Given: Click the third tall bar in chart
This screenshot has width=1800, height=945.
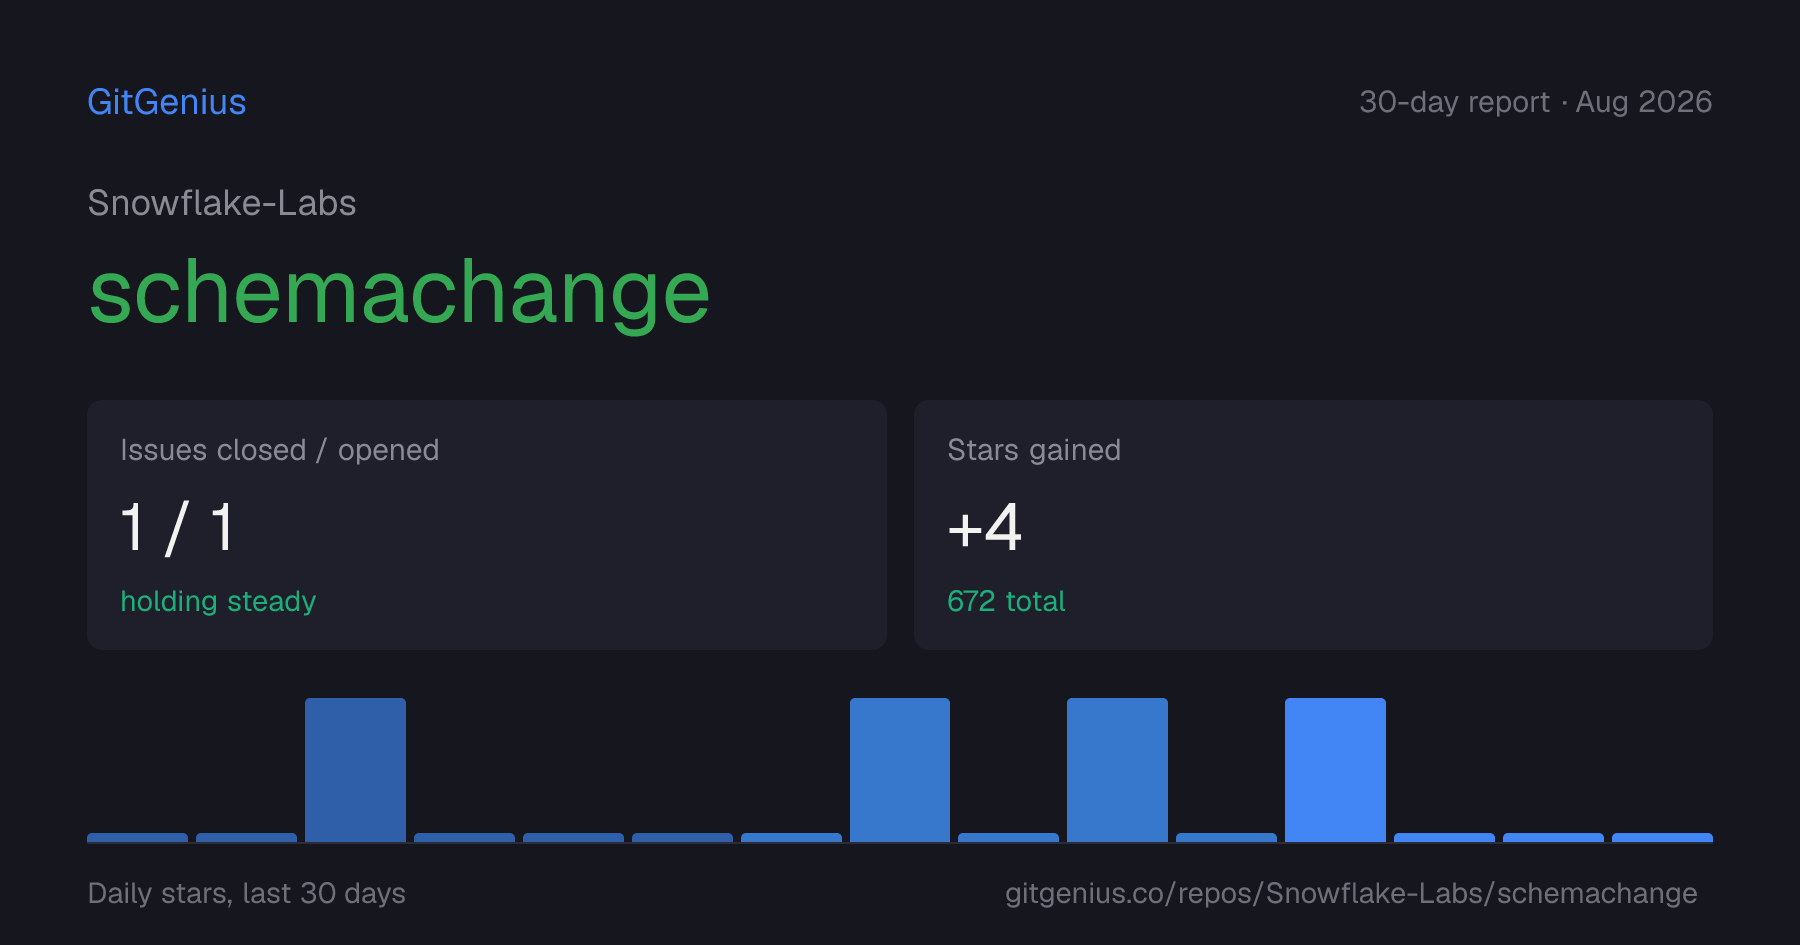Looking at the screenshot, I should coord(1117,770).
